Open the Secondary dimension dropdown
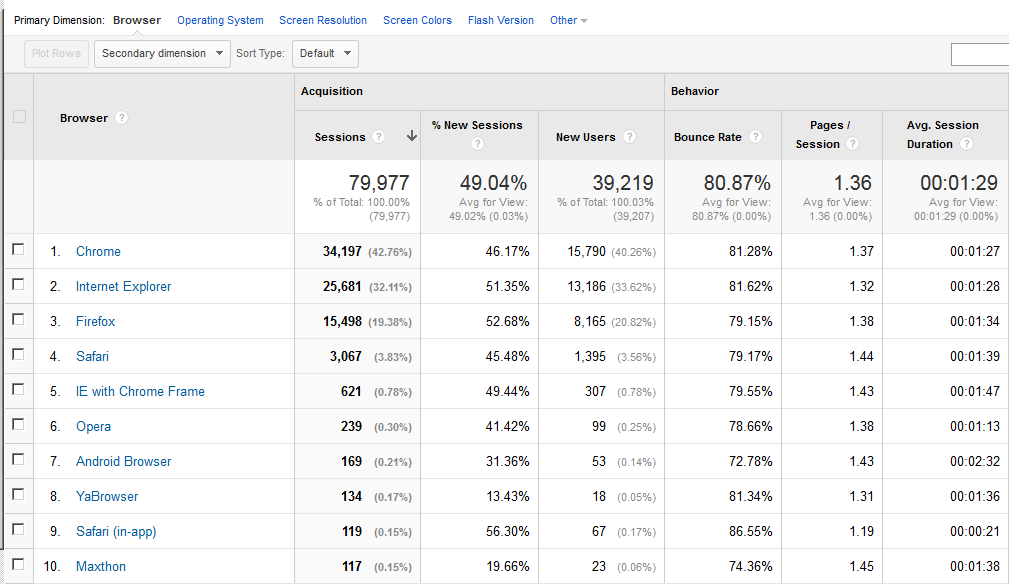The height and width of the screenshot is (584, 1009). (x=162, y=53)
